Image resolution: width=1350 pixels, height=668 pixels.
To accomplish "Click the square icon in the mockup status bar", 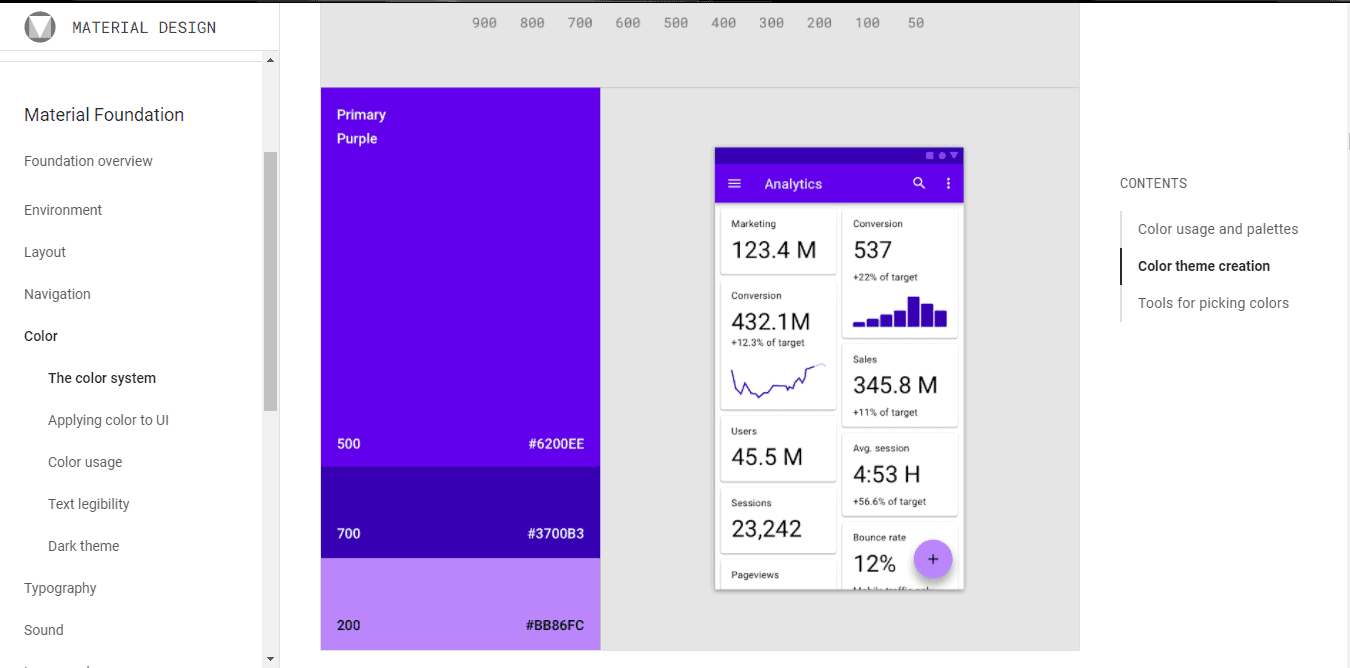I will pos(929,155).
